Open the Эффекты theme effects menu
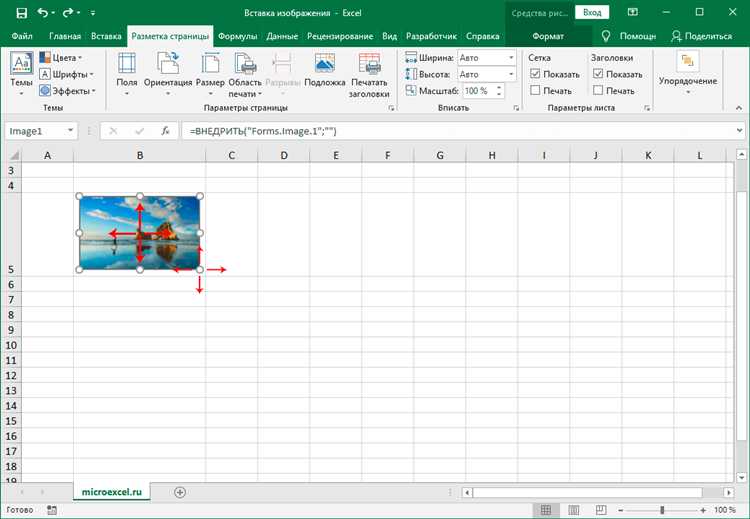Image resolution: width=750 pixels, height=519 pixels. (67, 90)
